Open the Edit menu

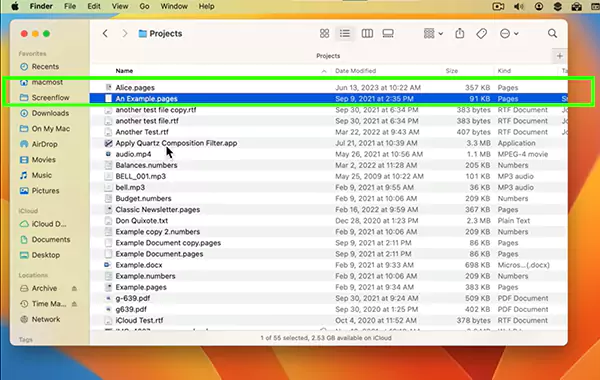pyautogui.click(x=94, y=7)
